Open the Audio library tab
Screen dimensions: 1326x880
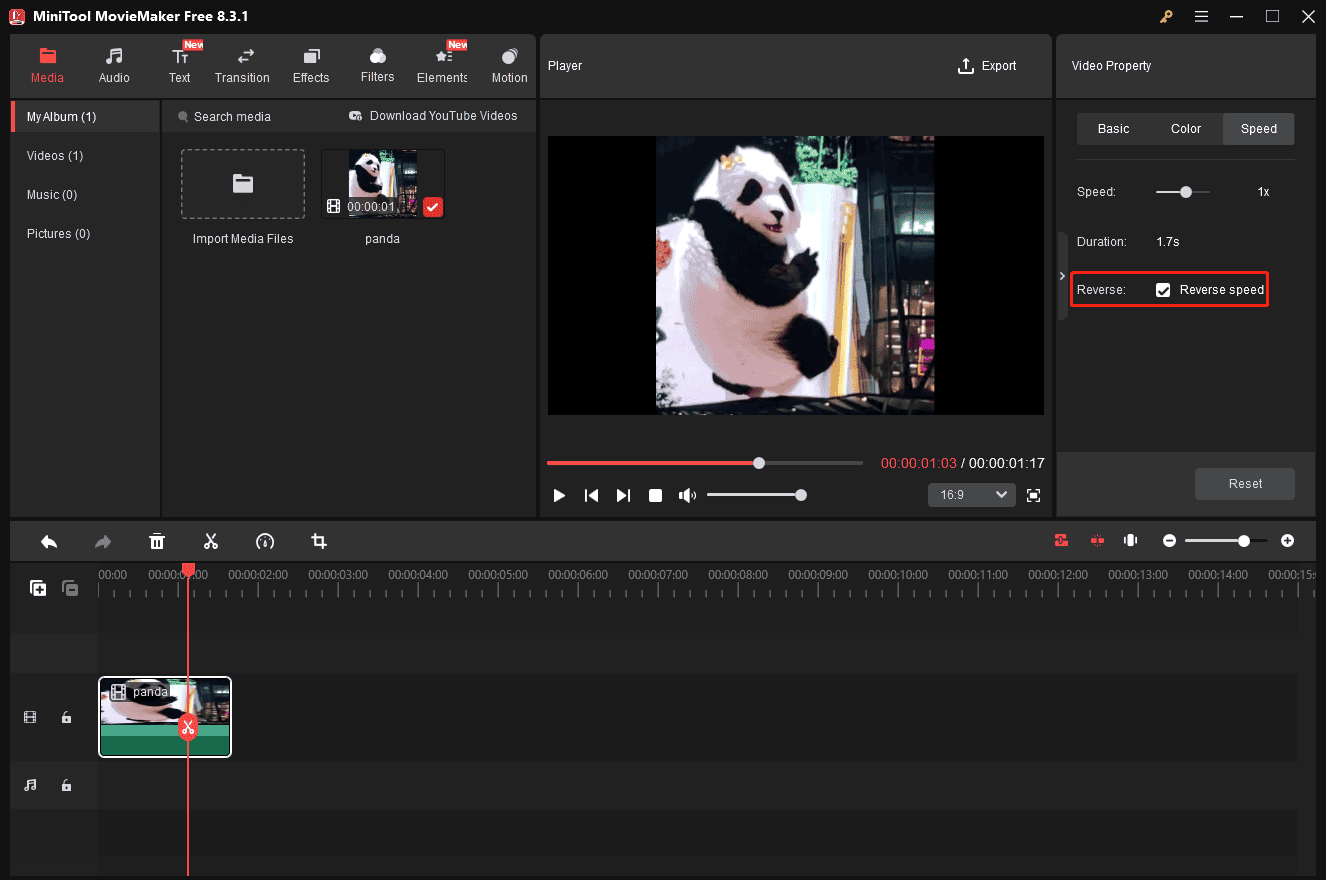pos(113,65)
